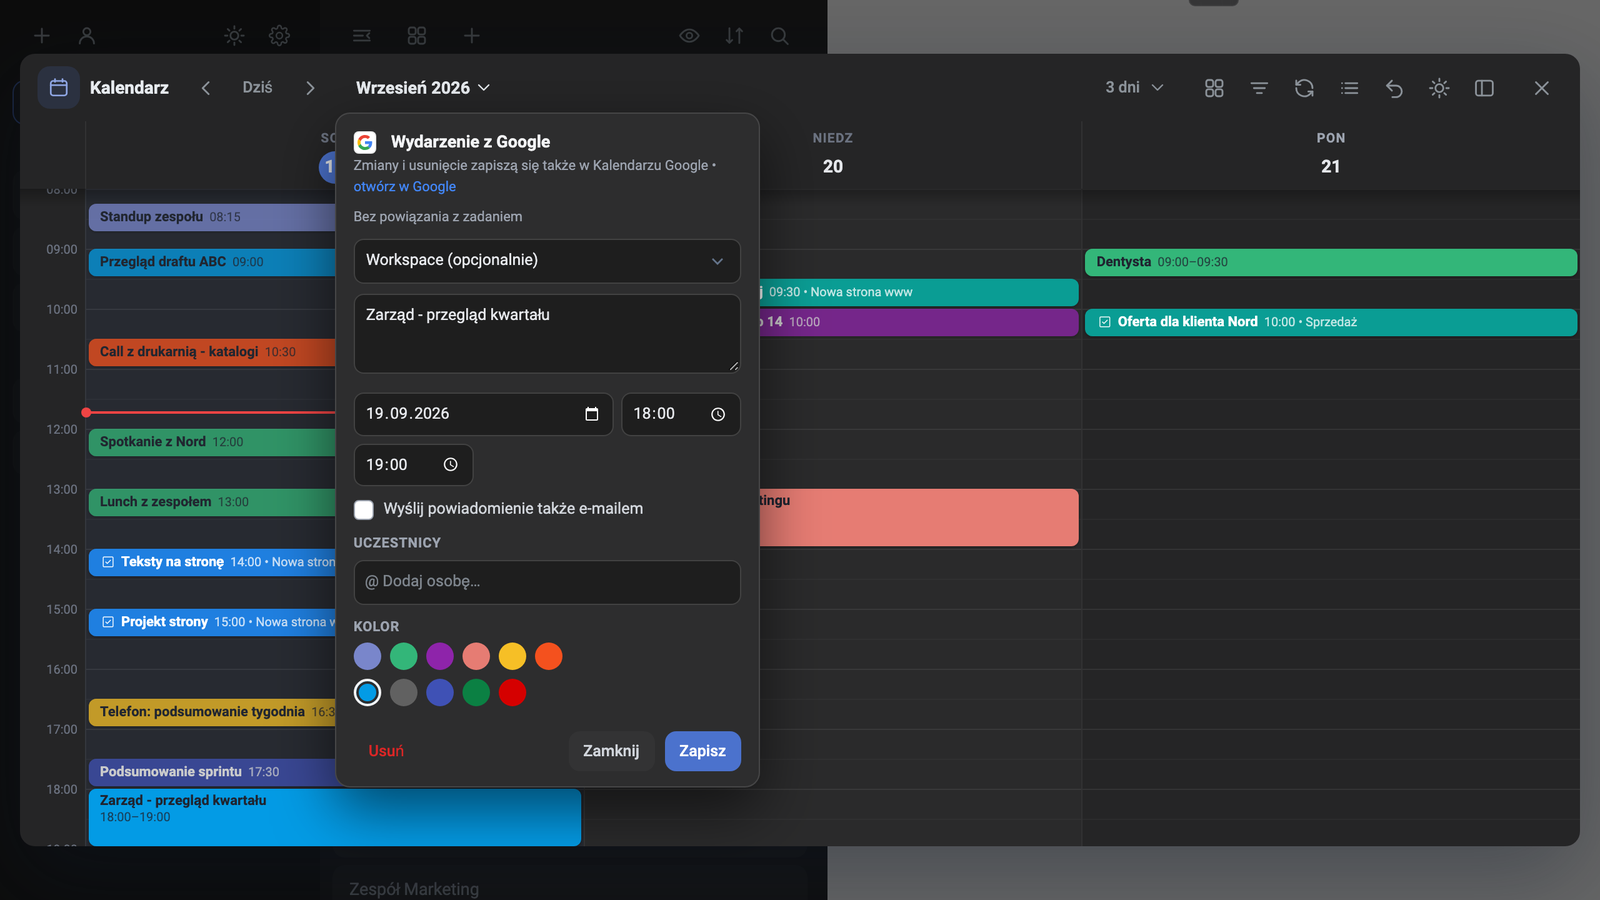
Task: Click the event title field 'Zarząd - przegląd kwartału'
Action: [547, 334]
